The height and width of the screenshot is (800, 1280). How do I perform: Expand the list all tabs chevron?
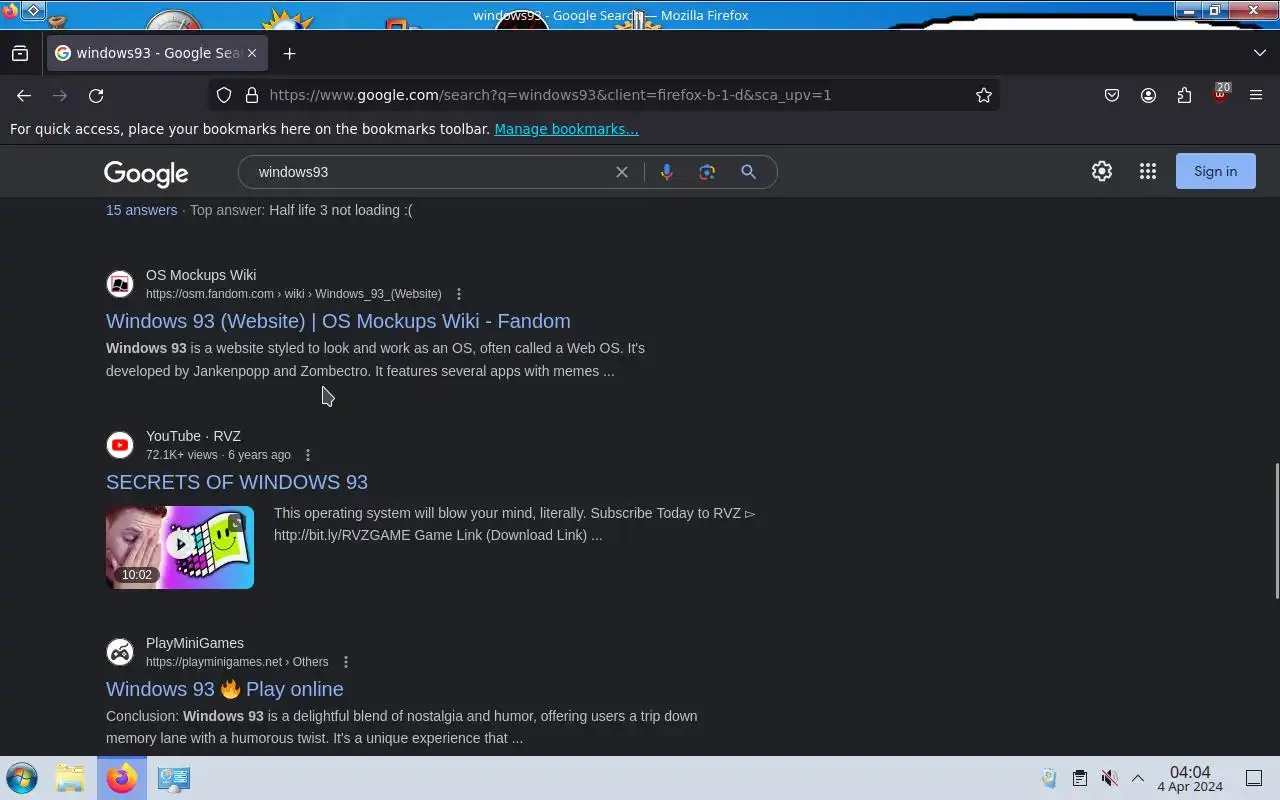(1259, 53)
